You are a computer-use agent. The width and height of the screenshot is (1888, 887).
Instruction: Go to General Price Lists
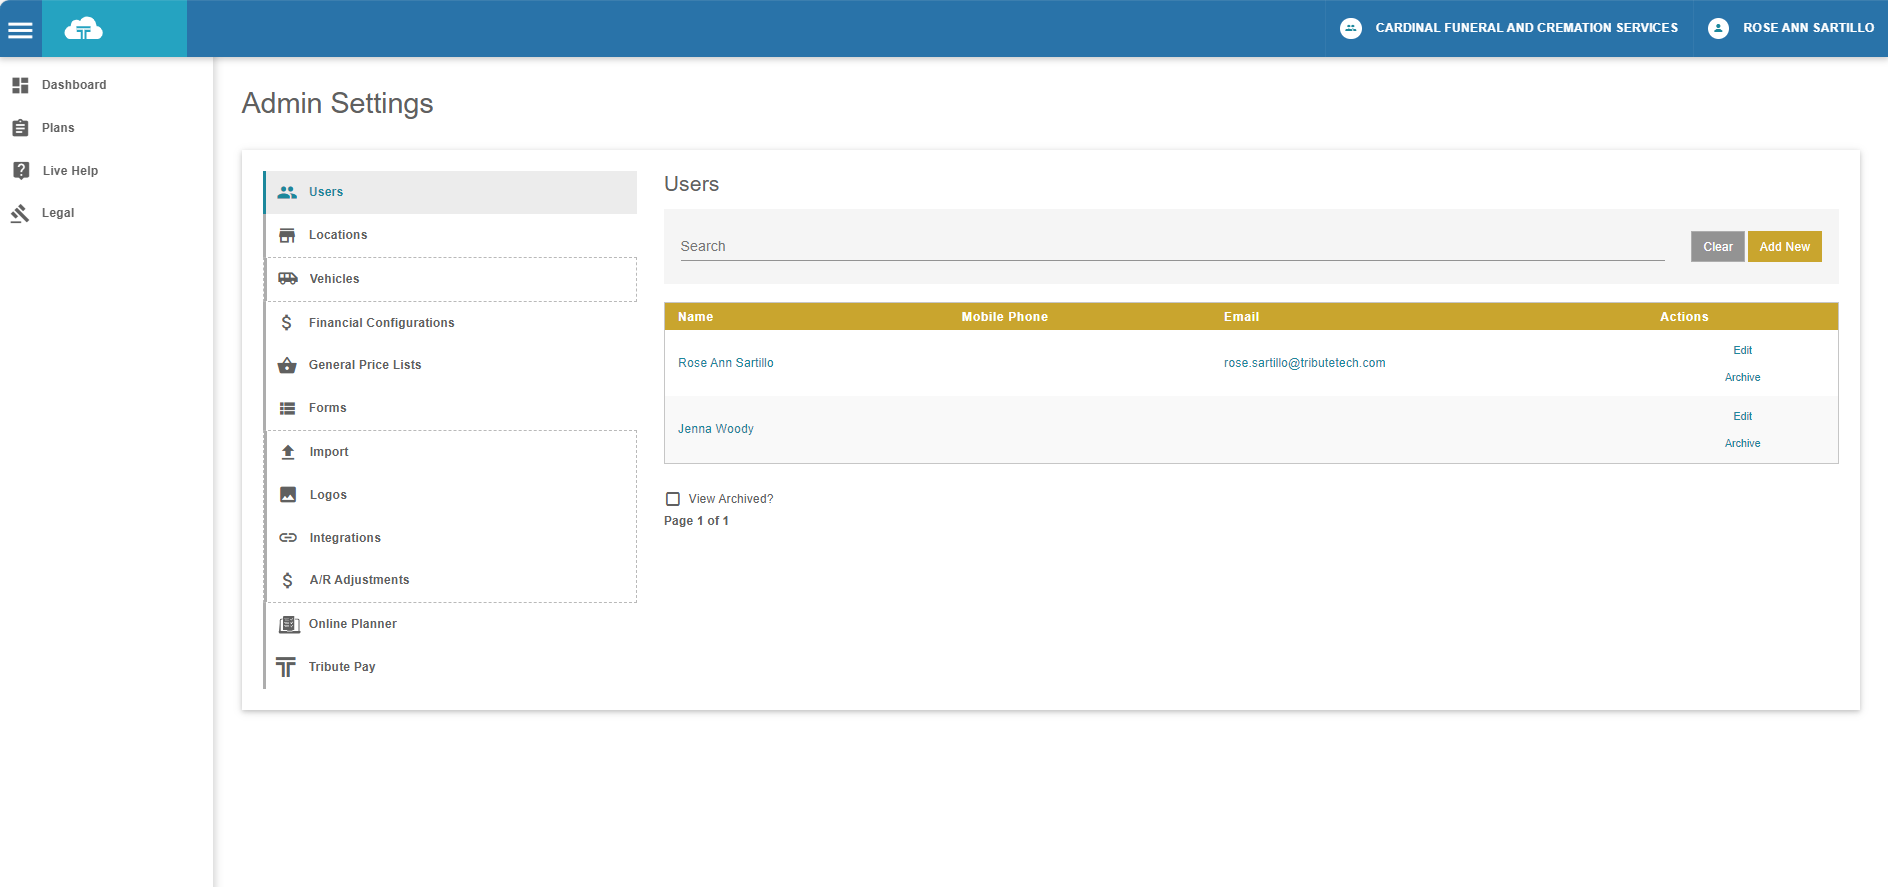click(365, 365)
